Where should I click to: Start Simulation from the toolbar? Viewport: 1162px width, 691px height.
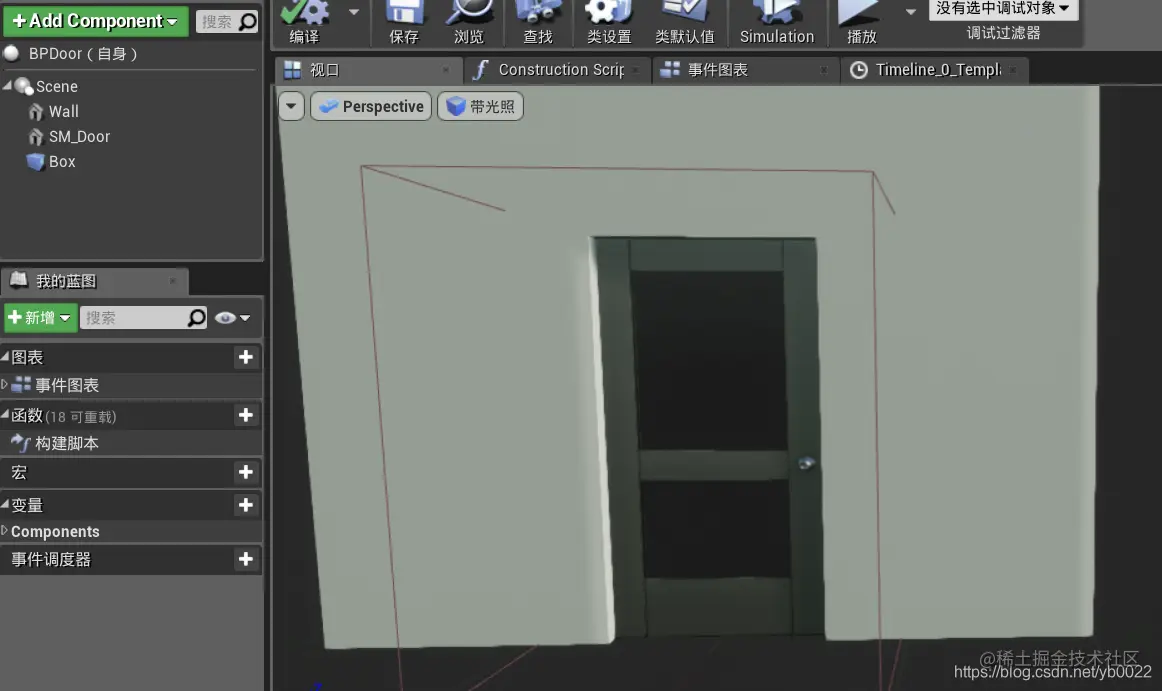coord(777,22)
